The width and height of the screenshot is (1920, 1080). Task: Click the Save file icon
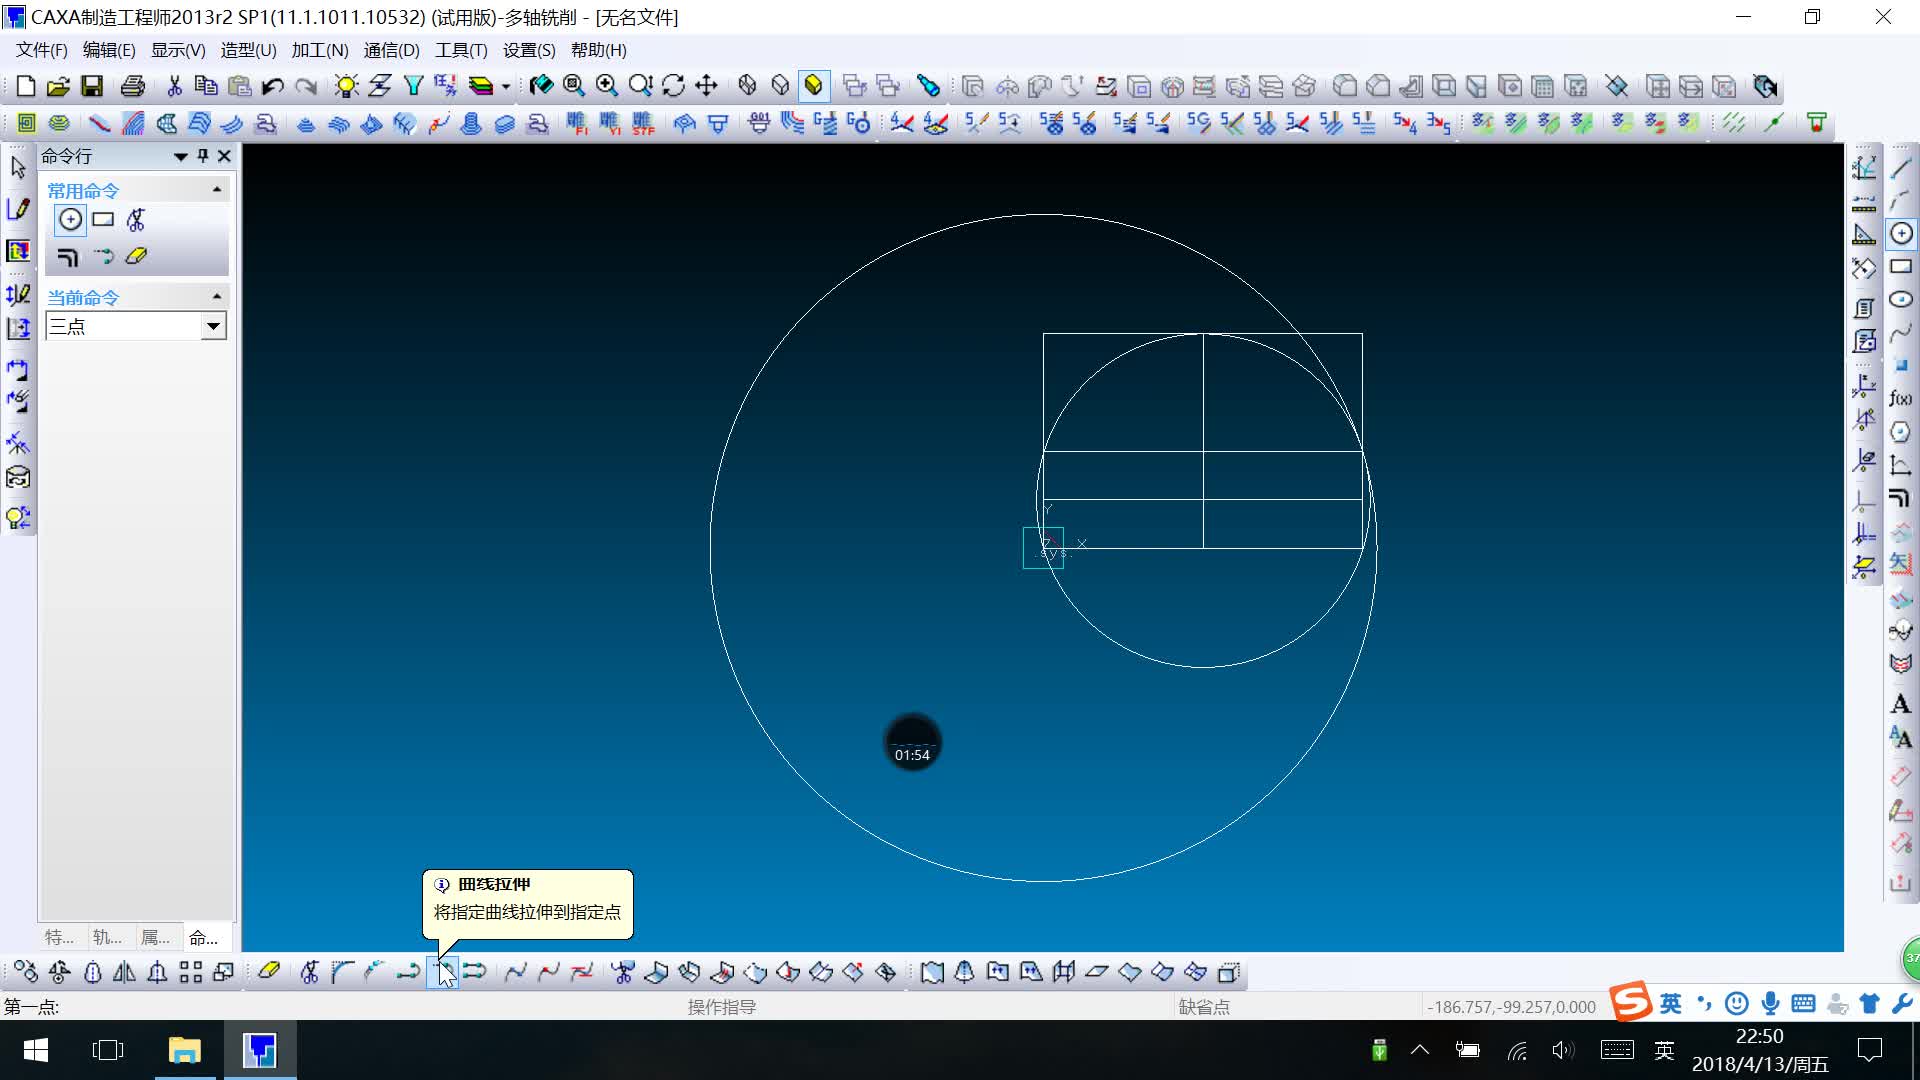click(x=92, y=86)
